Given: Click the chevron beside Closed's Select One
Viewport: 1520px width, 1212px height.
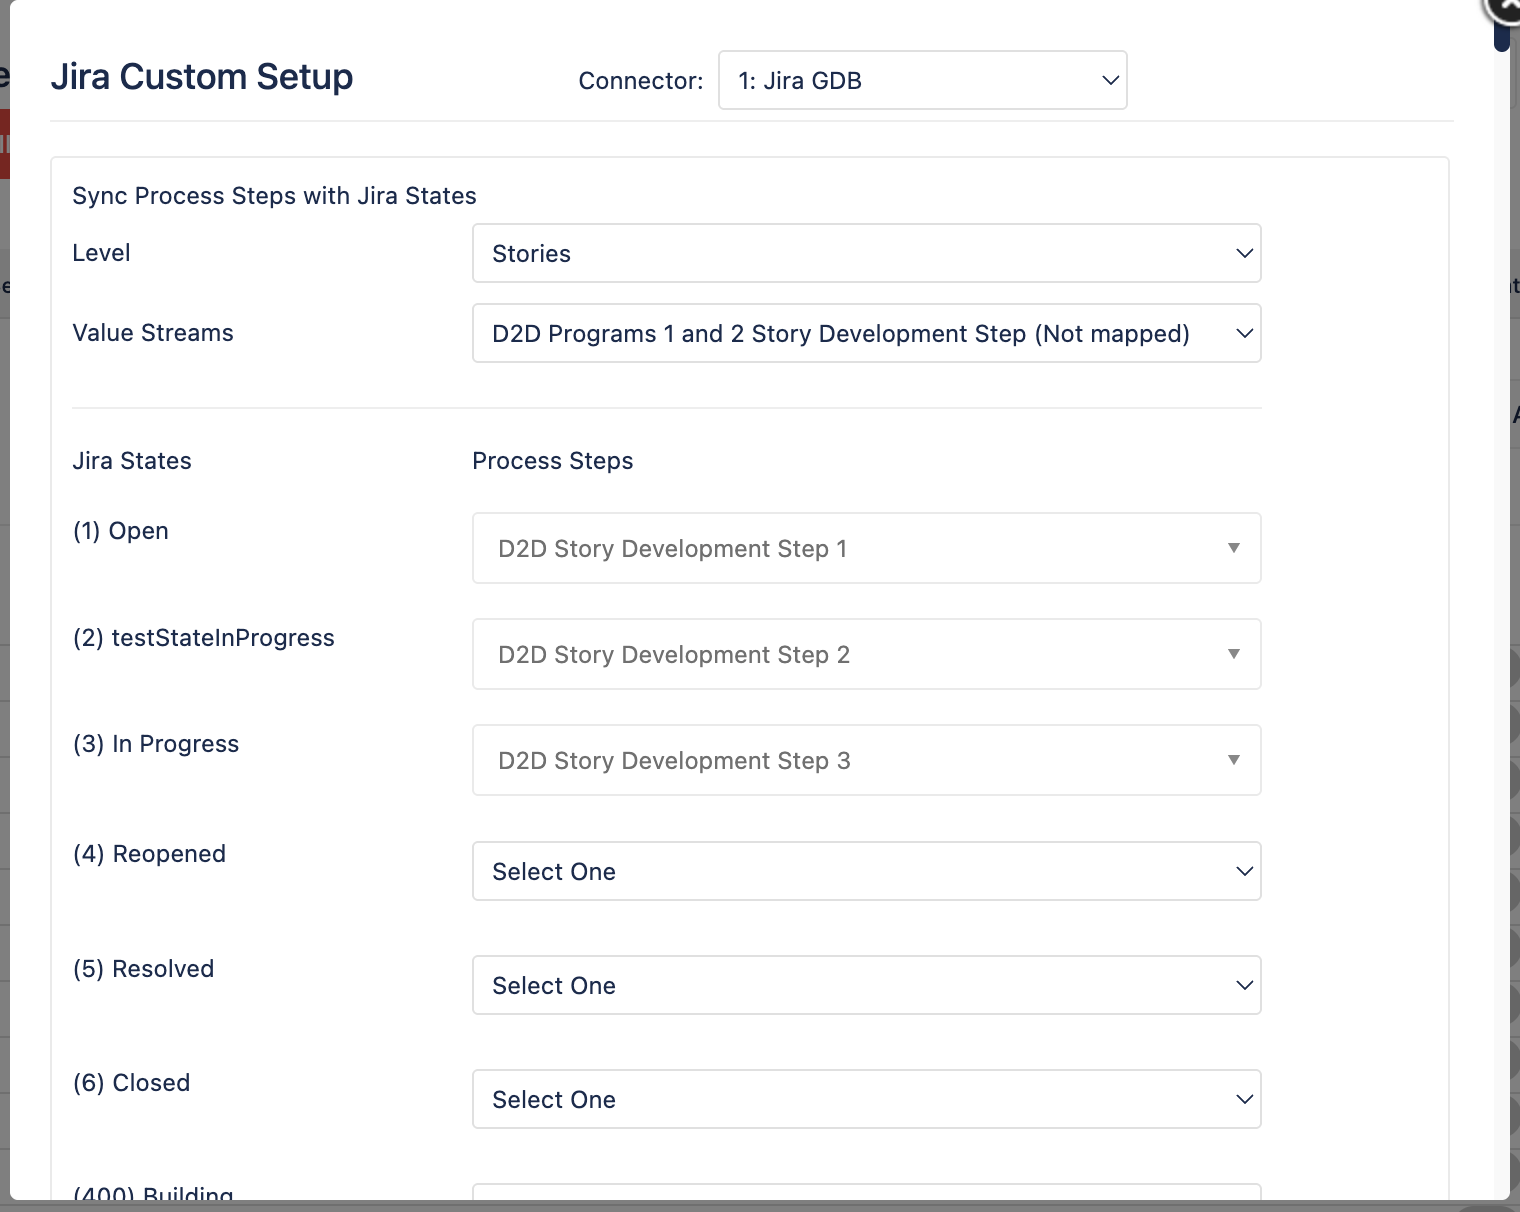Looking at the screenshot, I should [1245, 1099].
